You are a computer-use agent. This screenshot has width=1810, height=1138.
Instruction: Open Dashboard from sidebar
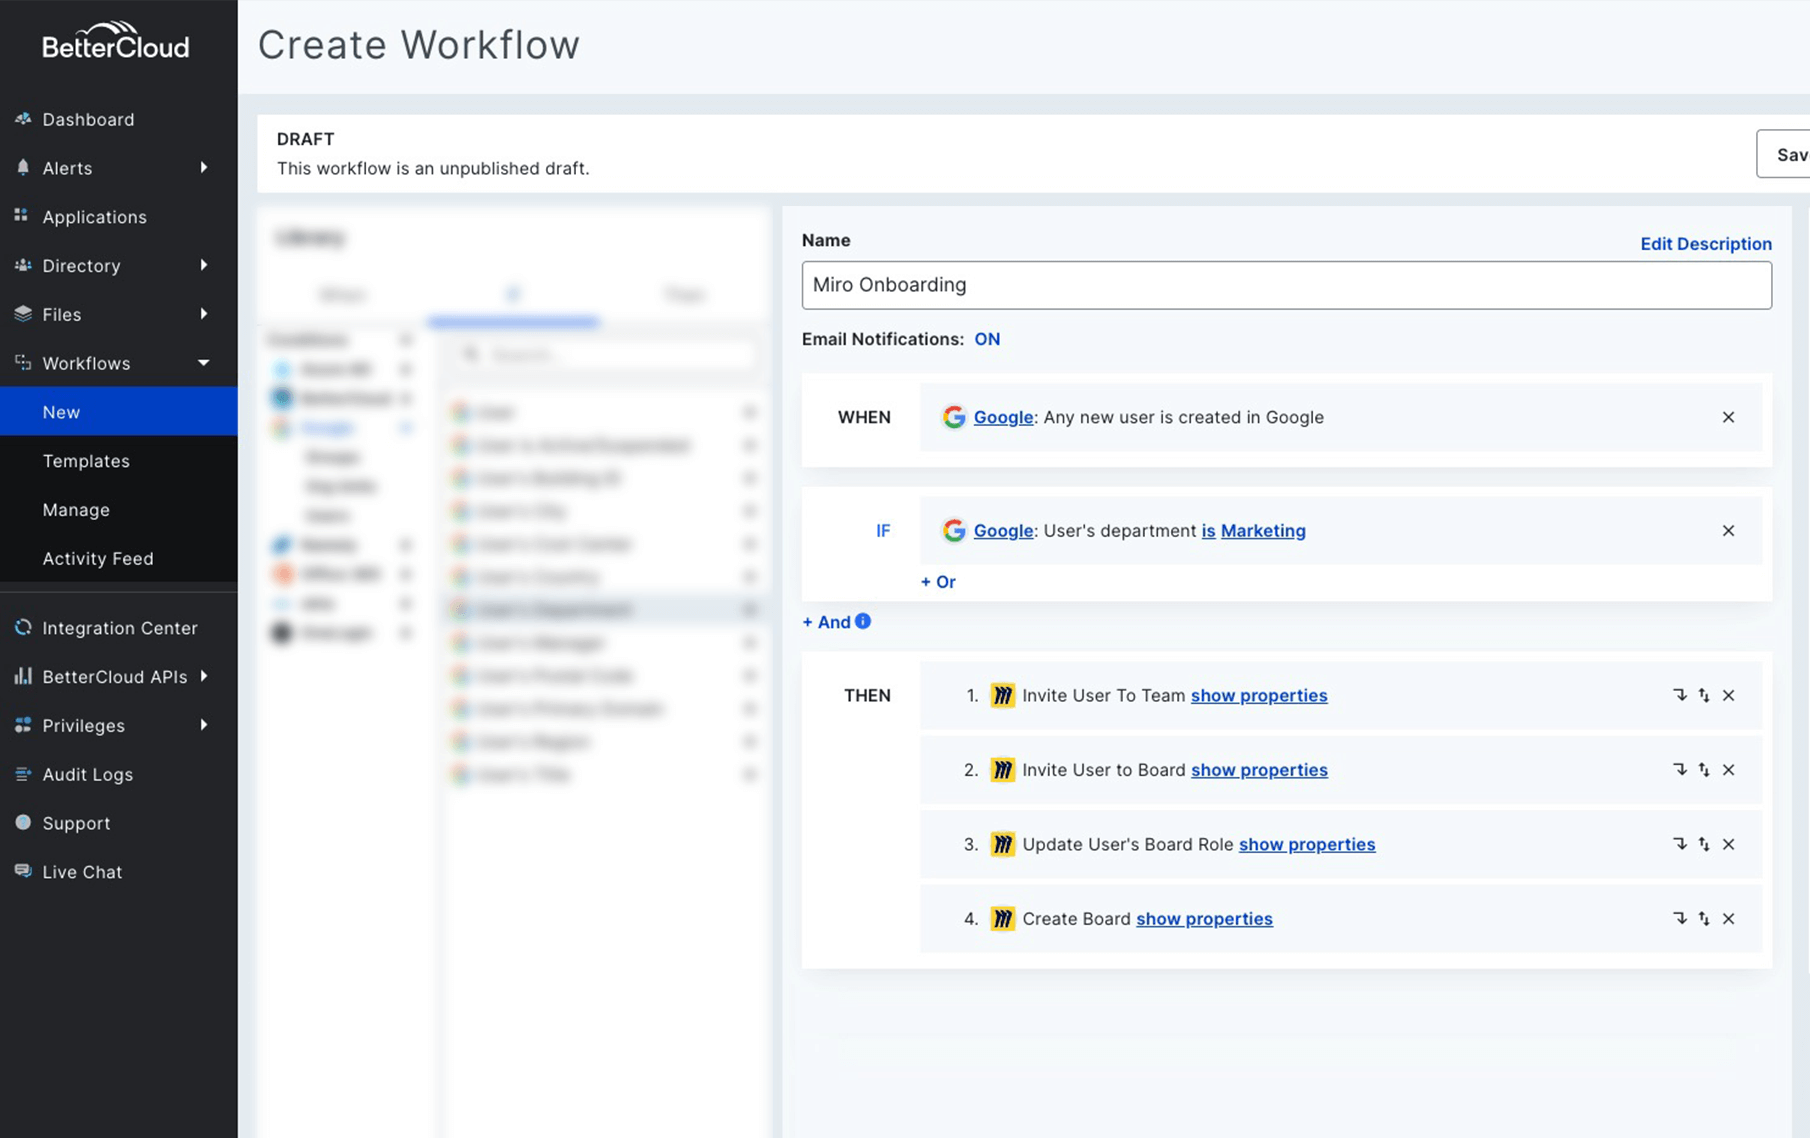pos(88,119)
